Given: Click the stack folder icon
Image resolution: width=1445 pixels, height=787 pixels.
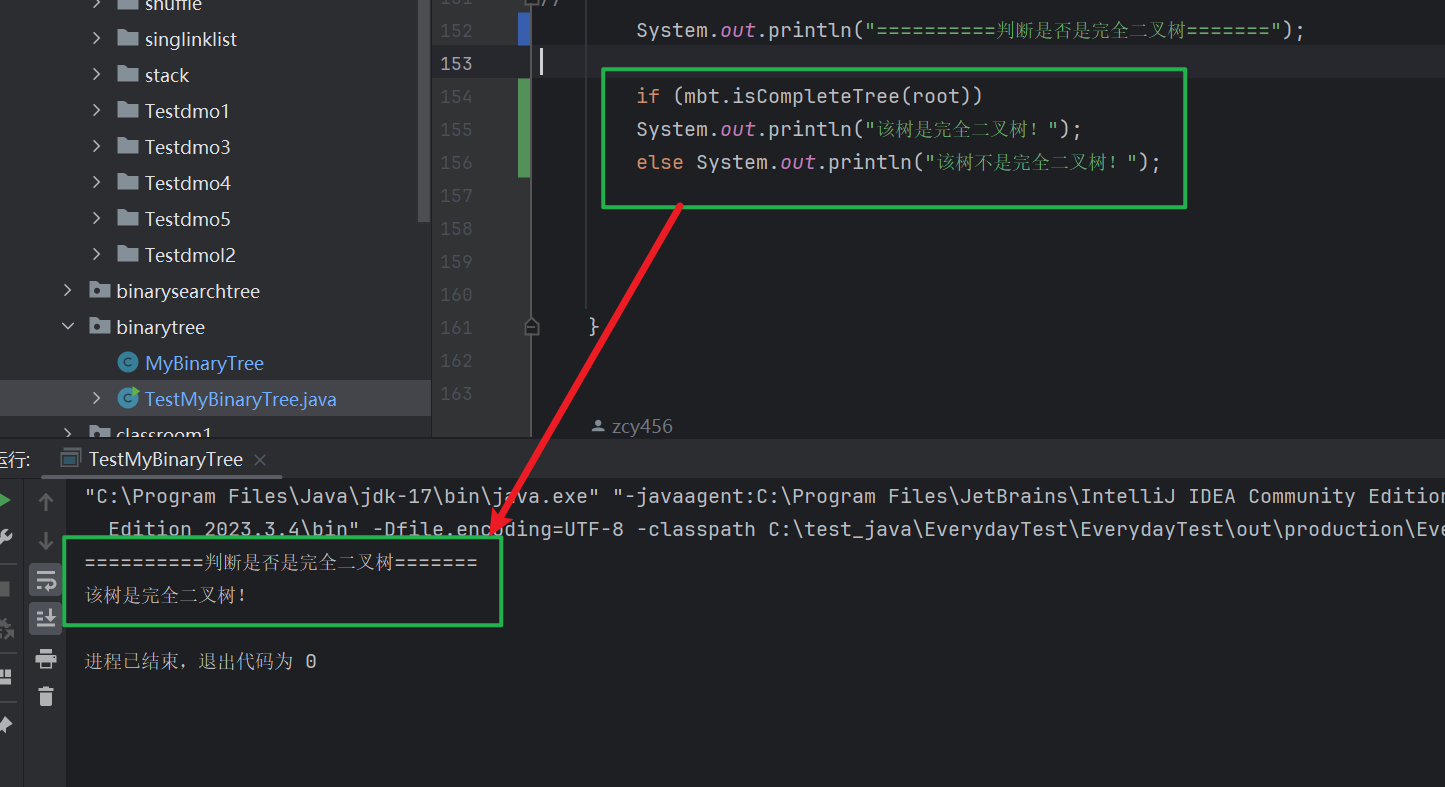Looking at the screenshot, I should pyautogui.click(x=127, y=75).
